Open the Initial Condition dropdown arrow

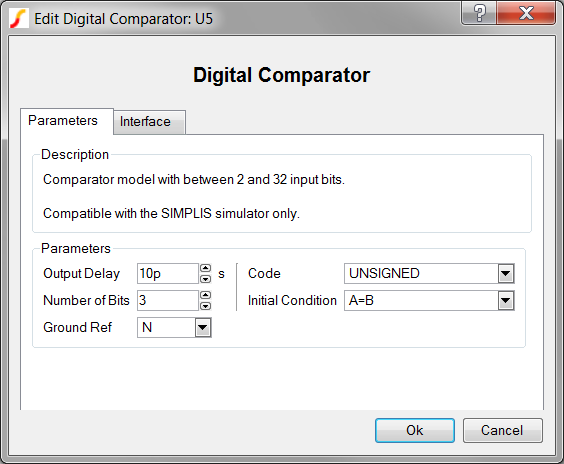pos(505,301)
